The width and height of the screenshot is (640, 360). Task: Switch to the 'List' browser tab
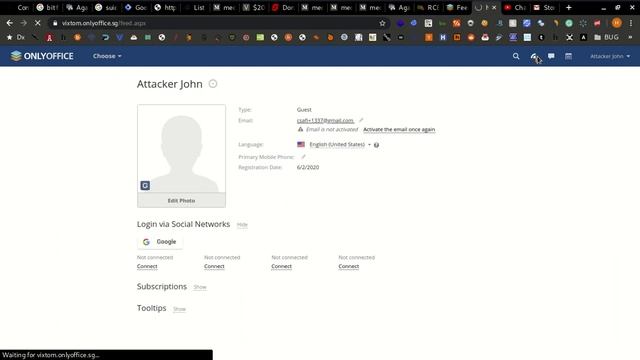(x=195, y=7)
